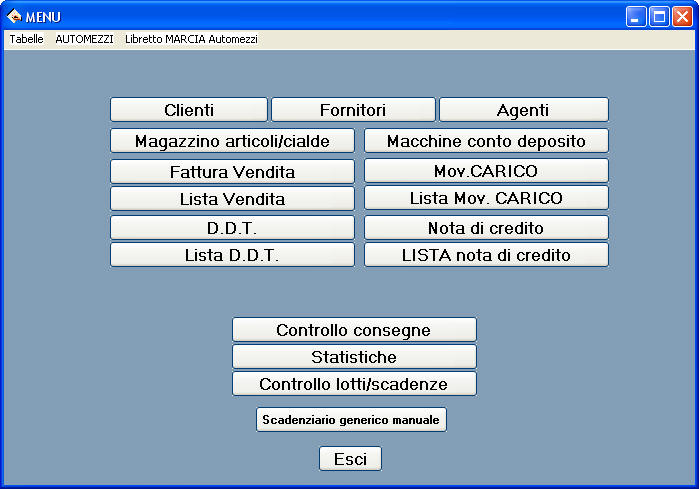Click the Clienti button

[189, 110]
